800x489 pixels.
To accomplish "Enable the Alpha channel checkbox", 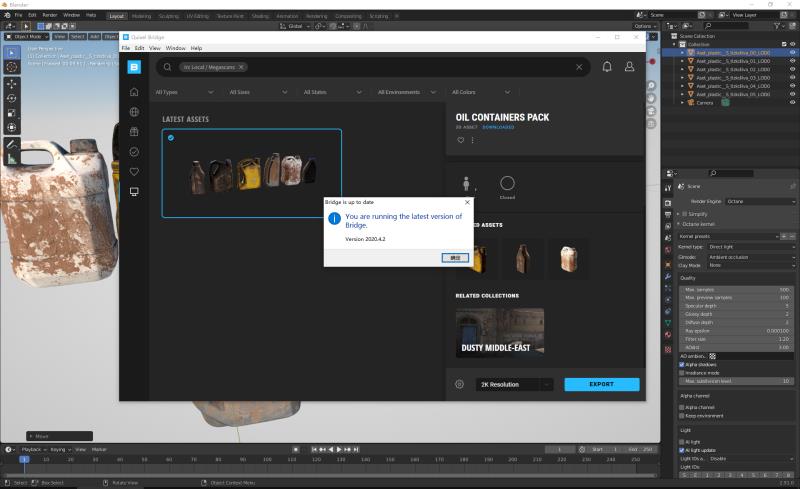I will tap(682, 407).
